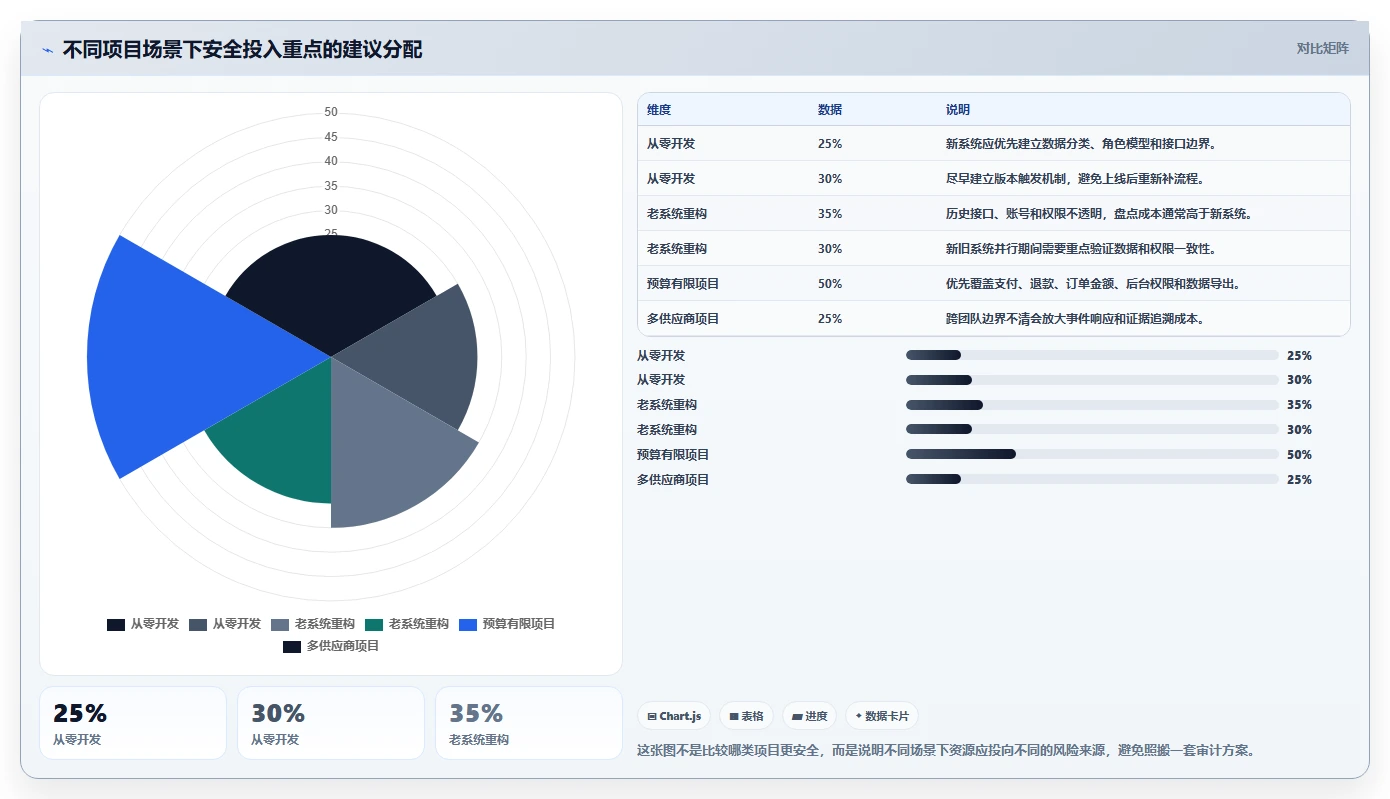Select row 历史接口、账号和权限不透明，盘点成本通常高于新系统。
This screenshot has height=799, width=1390.
(994, 214)
